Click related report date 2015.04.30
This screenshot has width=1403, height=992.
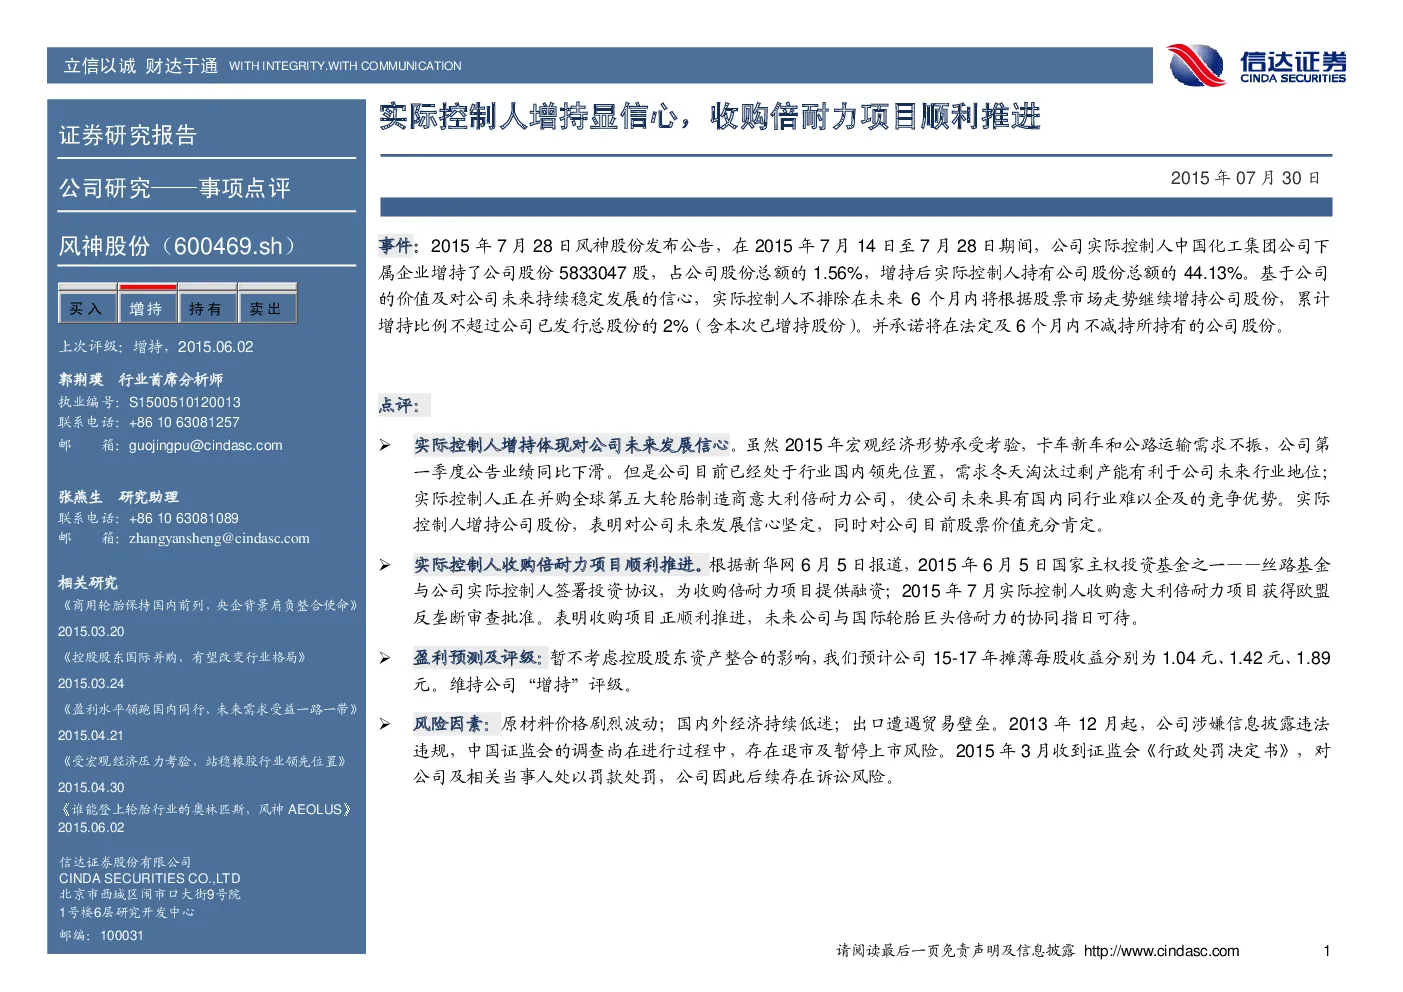coord(91,787)
